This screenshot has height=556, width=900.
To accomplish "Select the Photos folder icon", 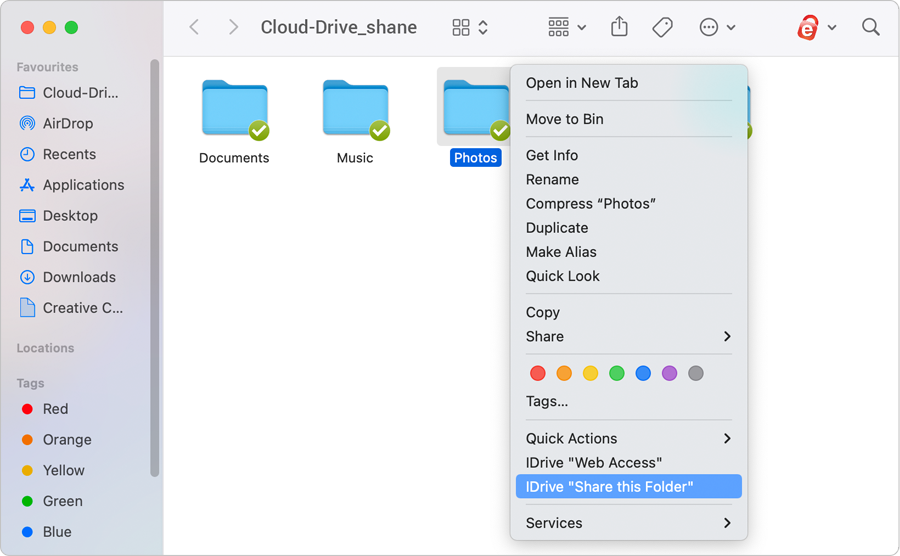I will click(x=475, y=109).
